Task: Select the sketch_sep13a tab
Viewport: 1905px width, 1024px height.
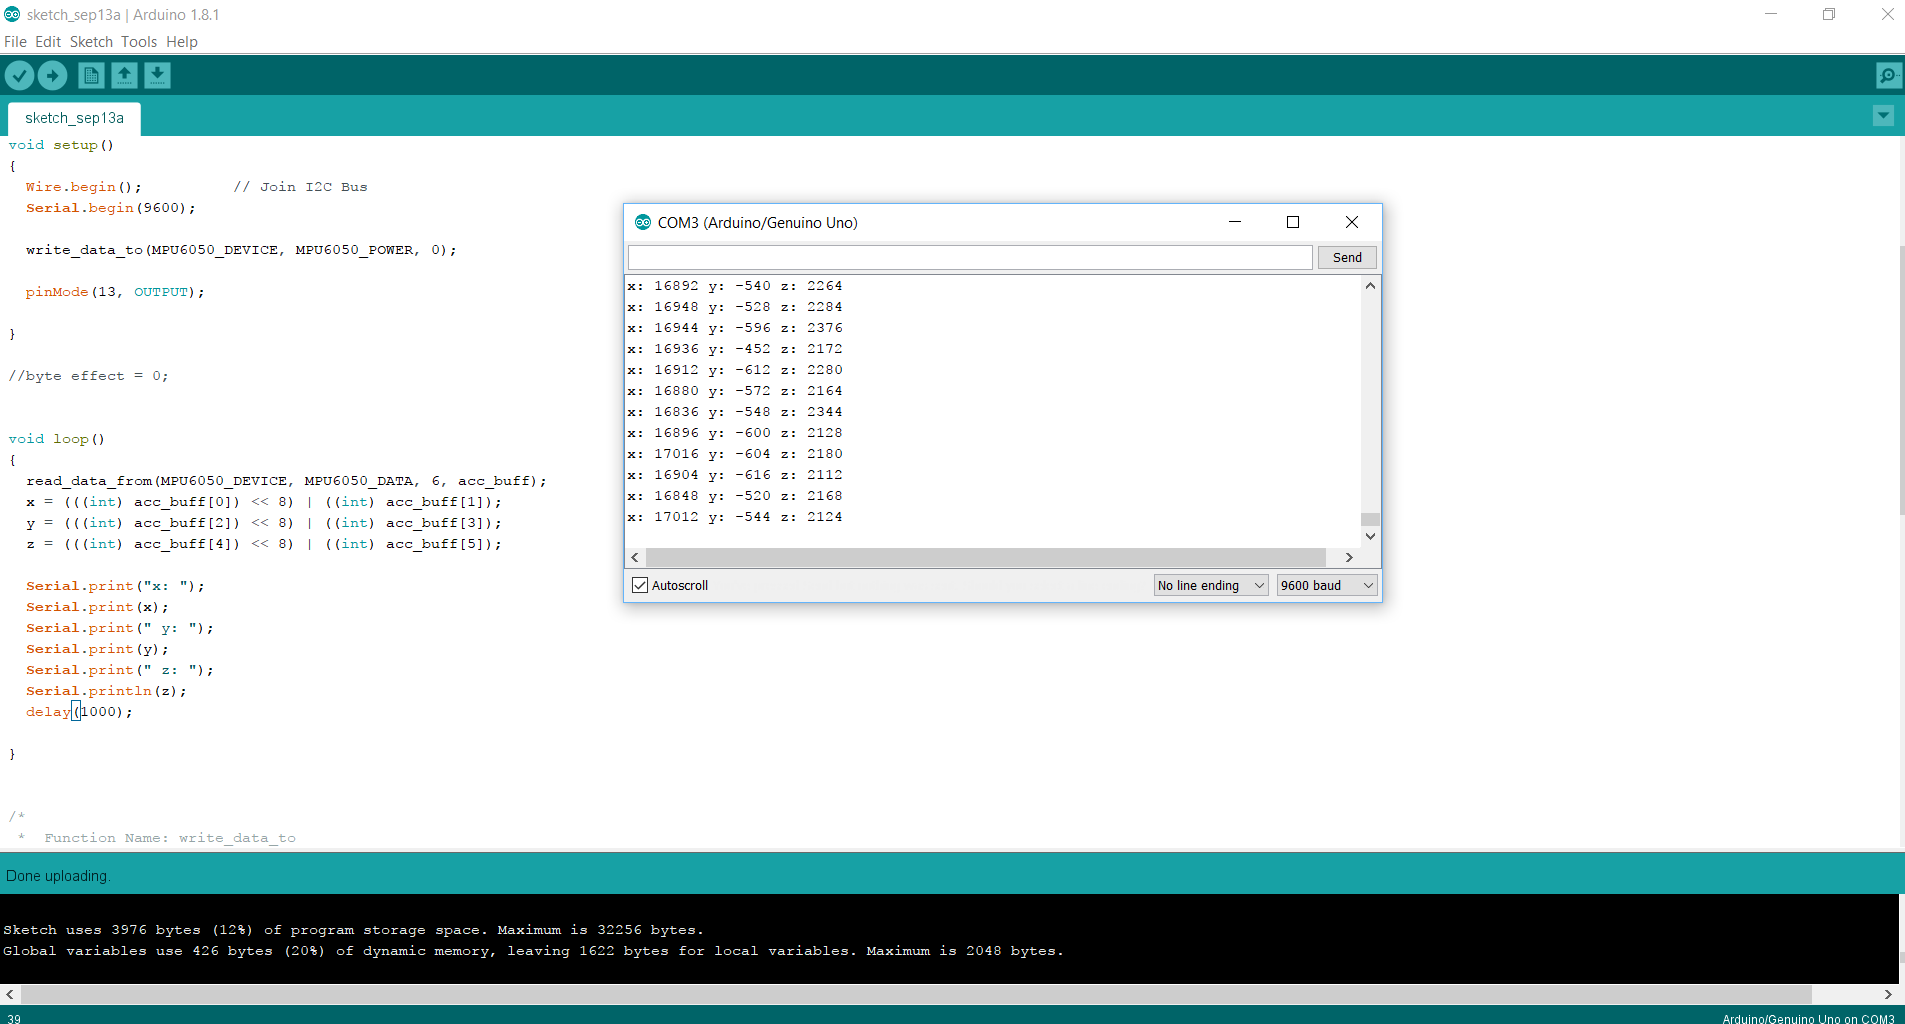Action: (x=74, y=118)
